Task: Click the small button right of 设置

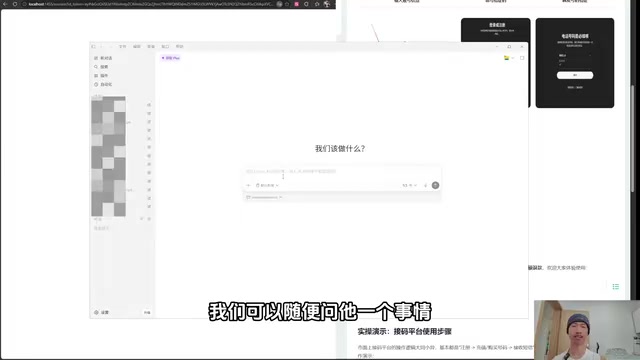Action: (147, 312)
